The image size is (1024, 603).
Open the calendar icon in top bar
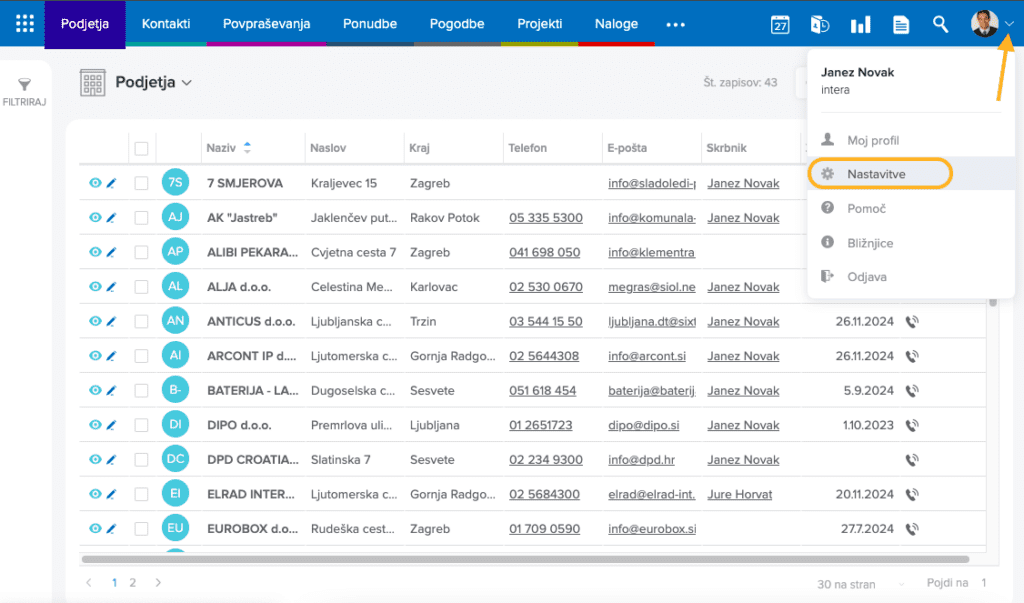coord(780,25)
